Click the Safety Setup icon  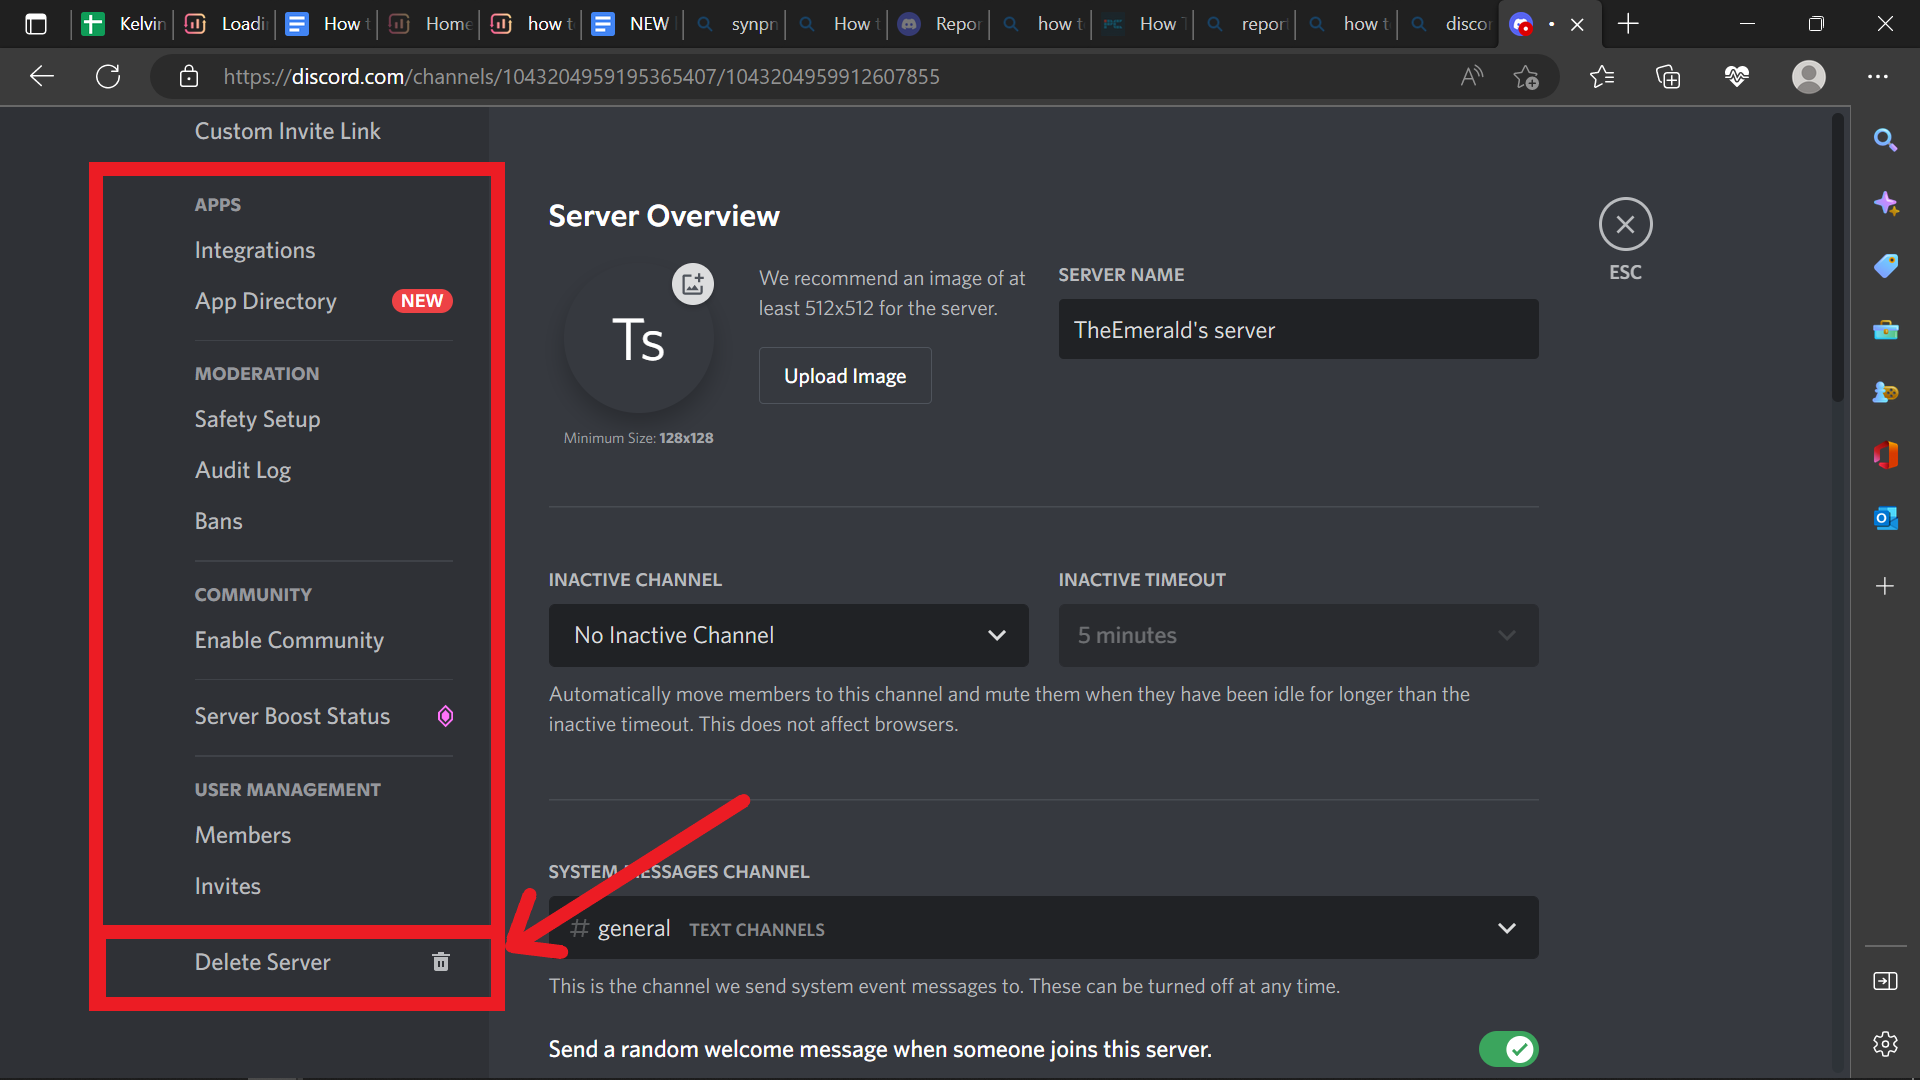[x=257, y=419]
